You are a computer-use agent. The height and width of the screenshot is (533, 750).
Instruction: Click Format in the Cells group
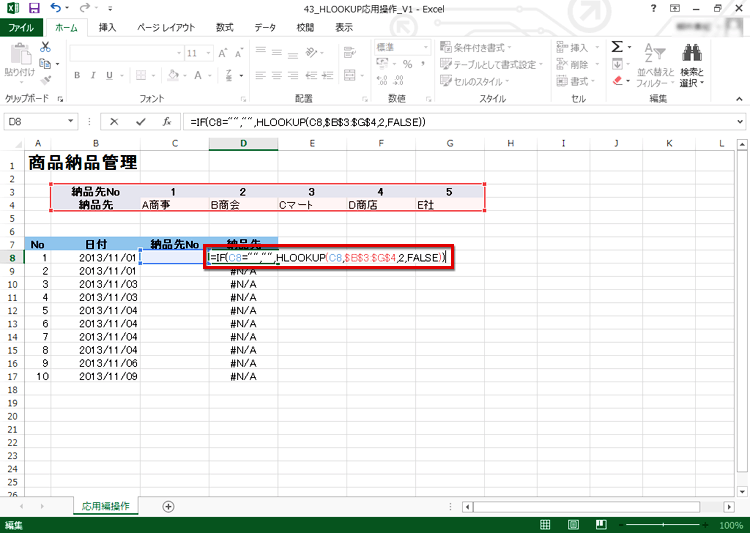(575, 81)
